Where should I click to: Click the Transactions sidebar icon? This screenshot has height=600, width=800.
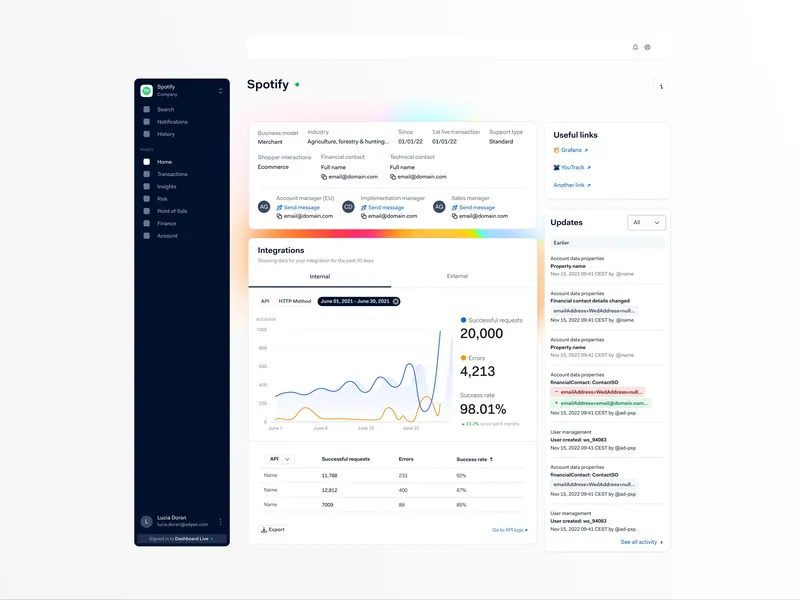(146, 174)
